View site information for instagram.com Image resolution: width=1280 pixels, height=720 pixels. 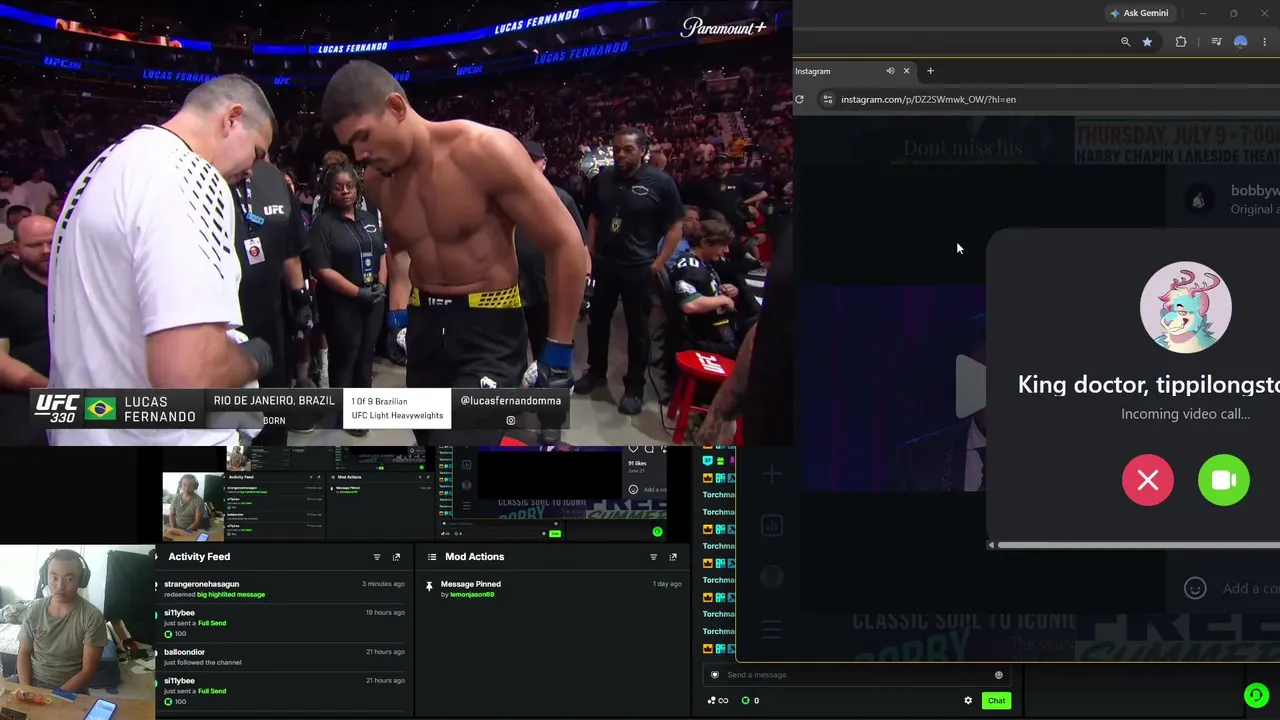click(x=827, y=99)
